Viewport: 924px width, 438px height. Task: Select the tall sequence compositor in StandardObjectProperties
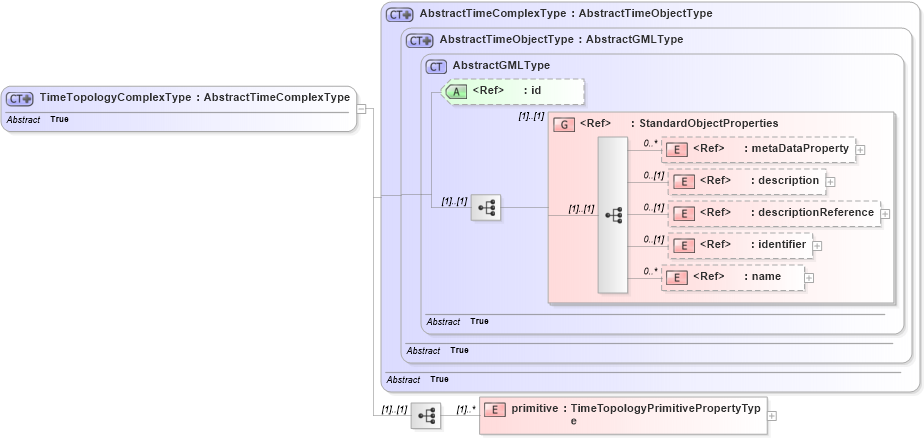613,215
